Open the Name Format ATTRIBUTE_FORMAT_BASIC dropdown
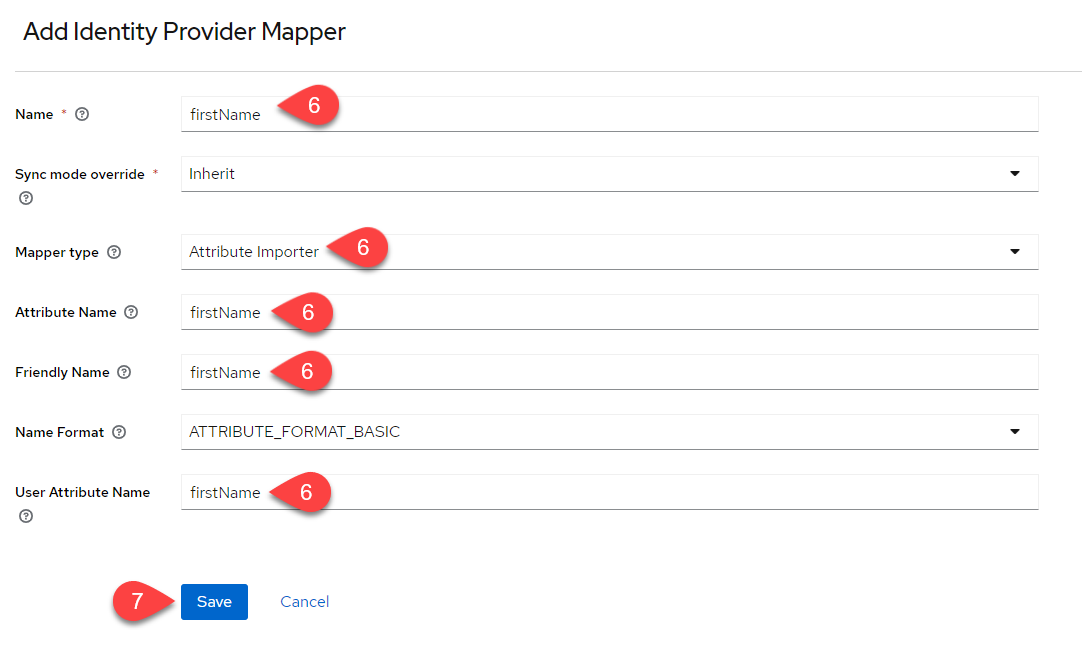The width and height of the screenshot is (1082, 657). [x=609, y=432]
